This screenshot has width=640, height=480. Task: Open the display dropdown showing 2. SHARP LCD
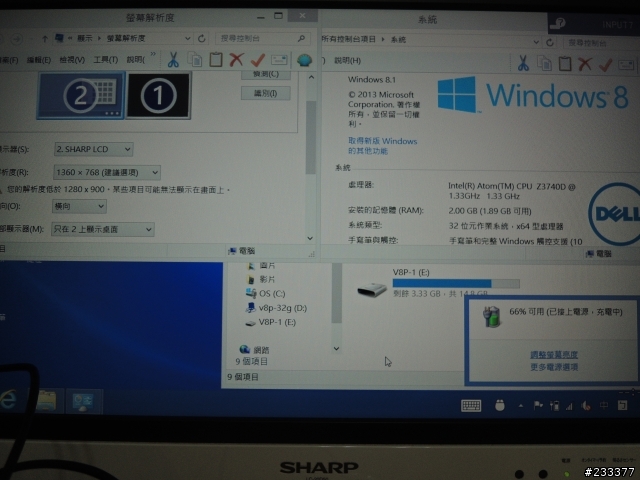pyautogui.click(x=93, y=149)
